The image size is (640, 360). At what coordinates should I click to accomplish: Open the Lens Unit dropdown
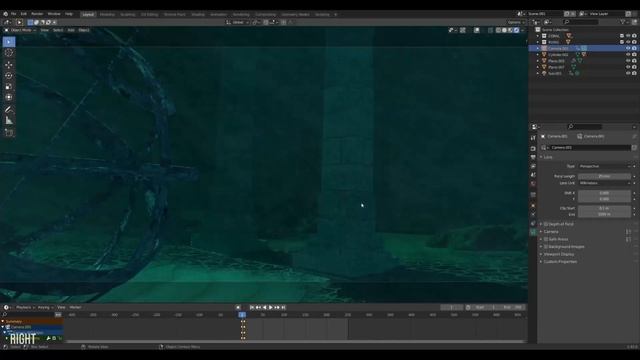coord(604,183)
